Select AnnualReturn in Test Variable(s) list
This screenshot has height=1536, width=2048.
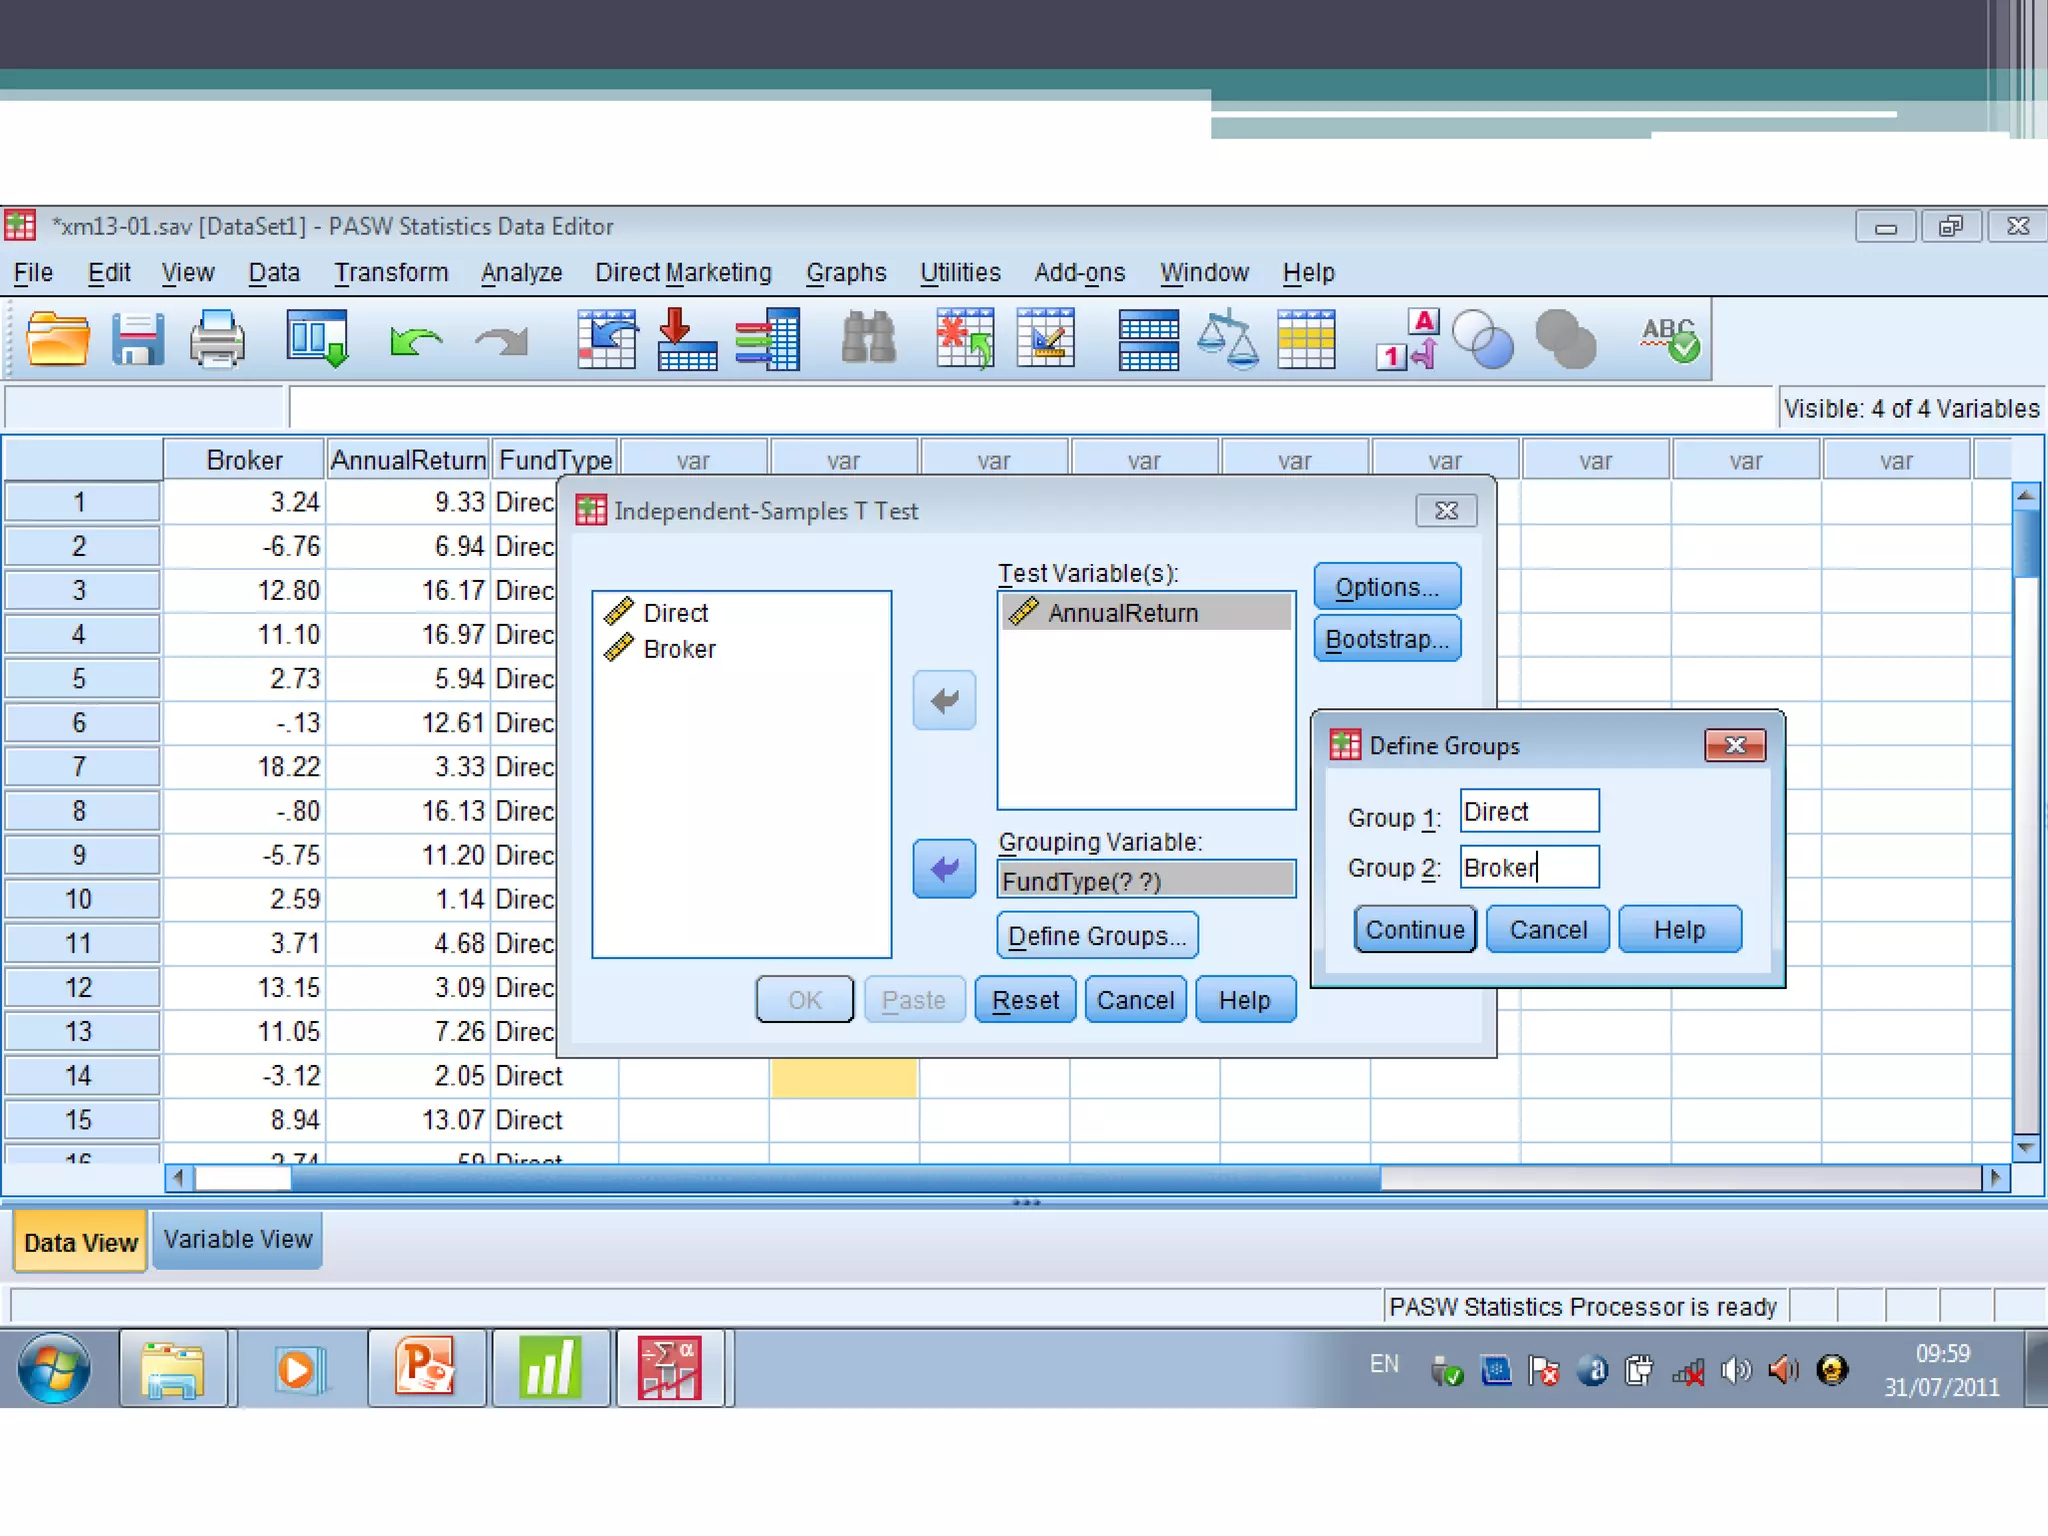click(x=1146, y=612)
